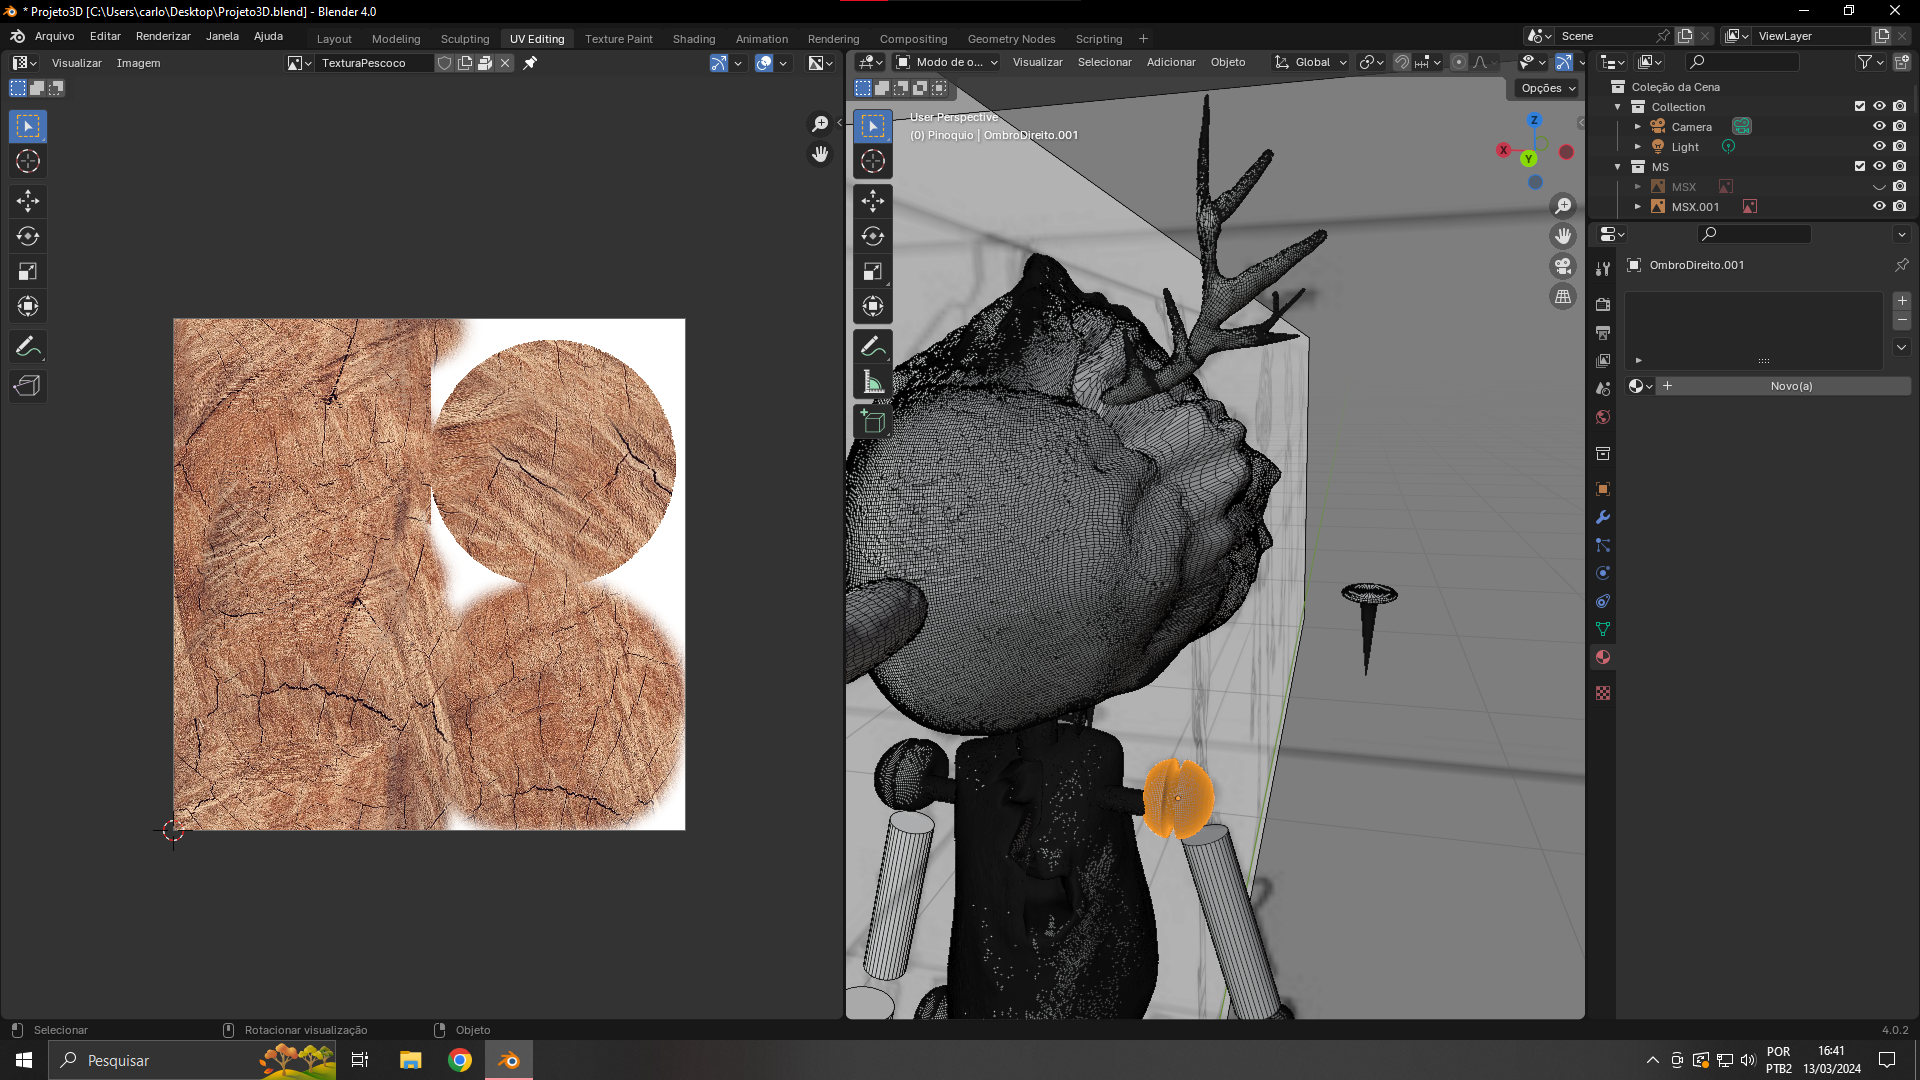Open the Global transform orientation dropdown
Screen dimensions: 1920x1080
1311,62
